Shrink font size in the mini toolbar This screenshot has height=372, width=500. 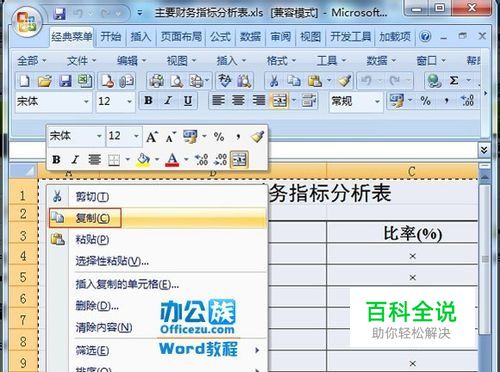(171, 137)
